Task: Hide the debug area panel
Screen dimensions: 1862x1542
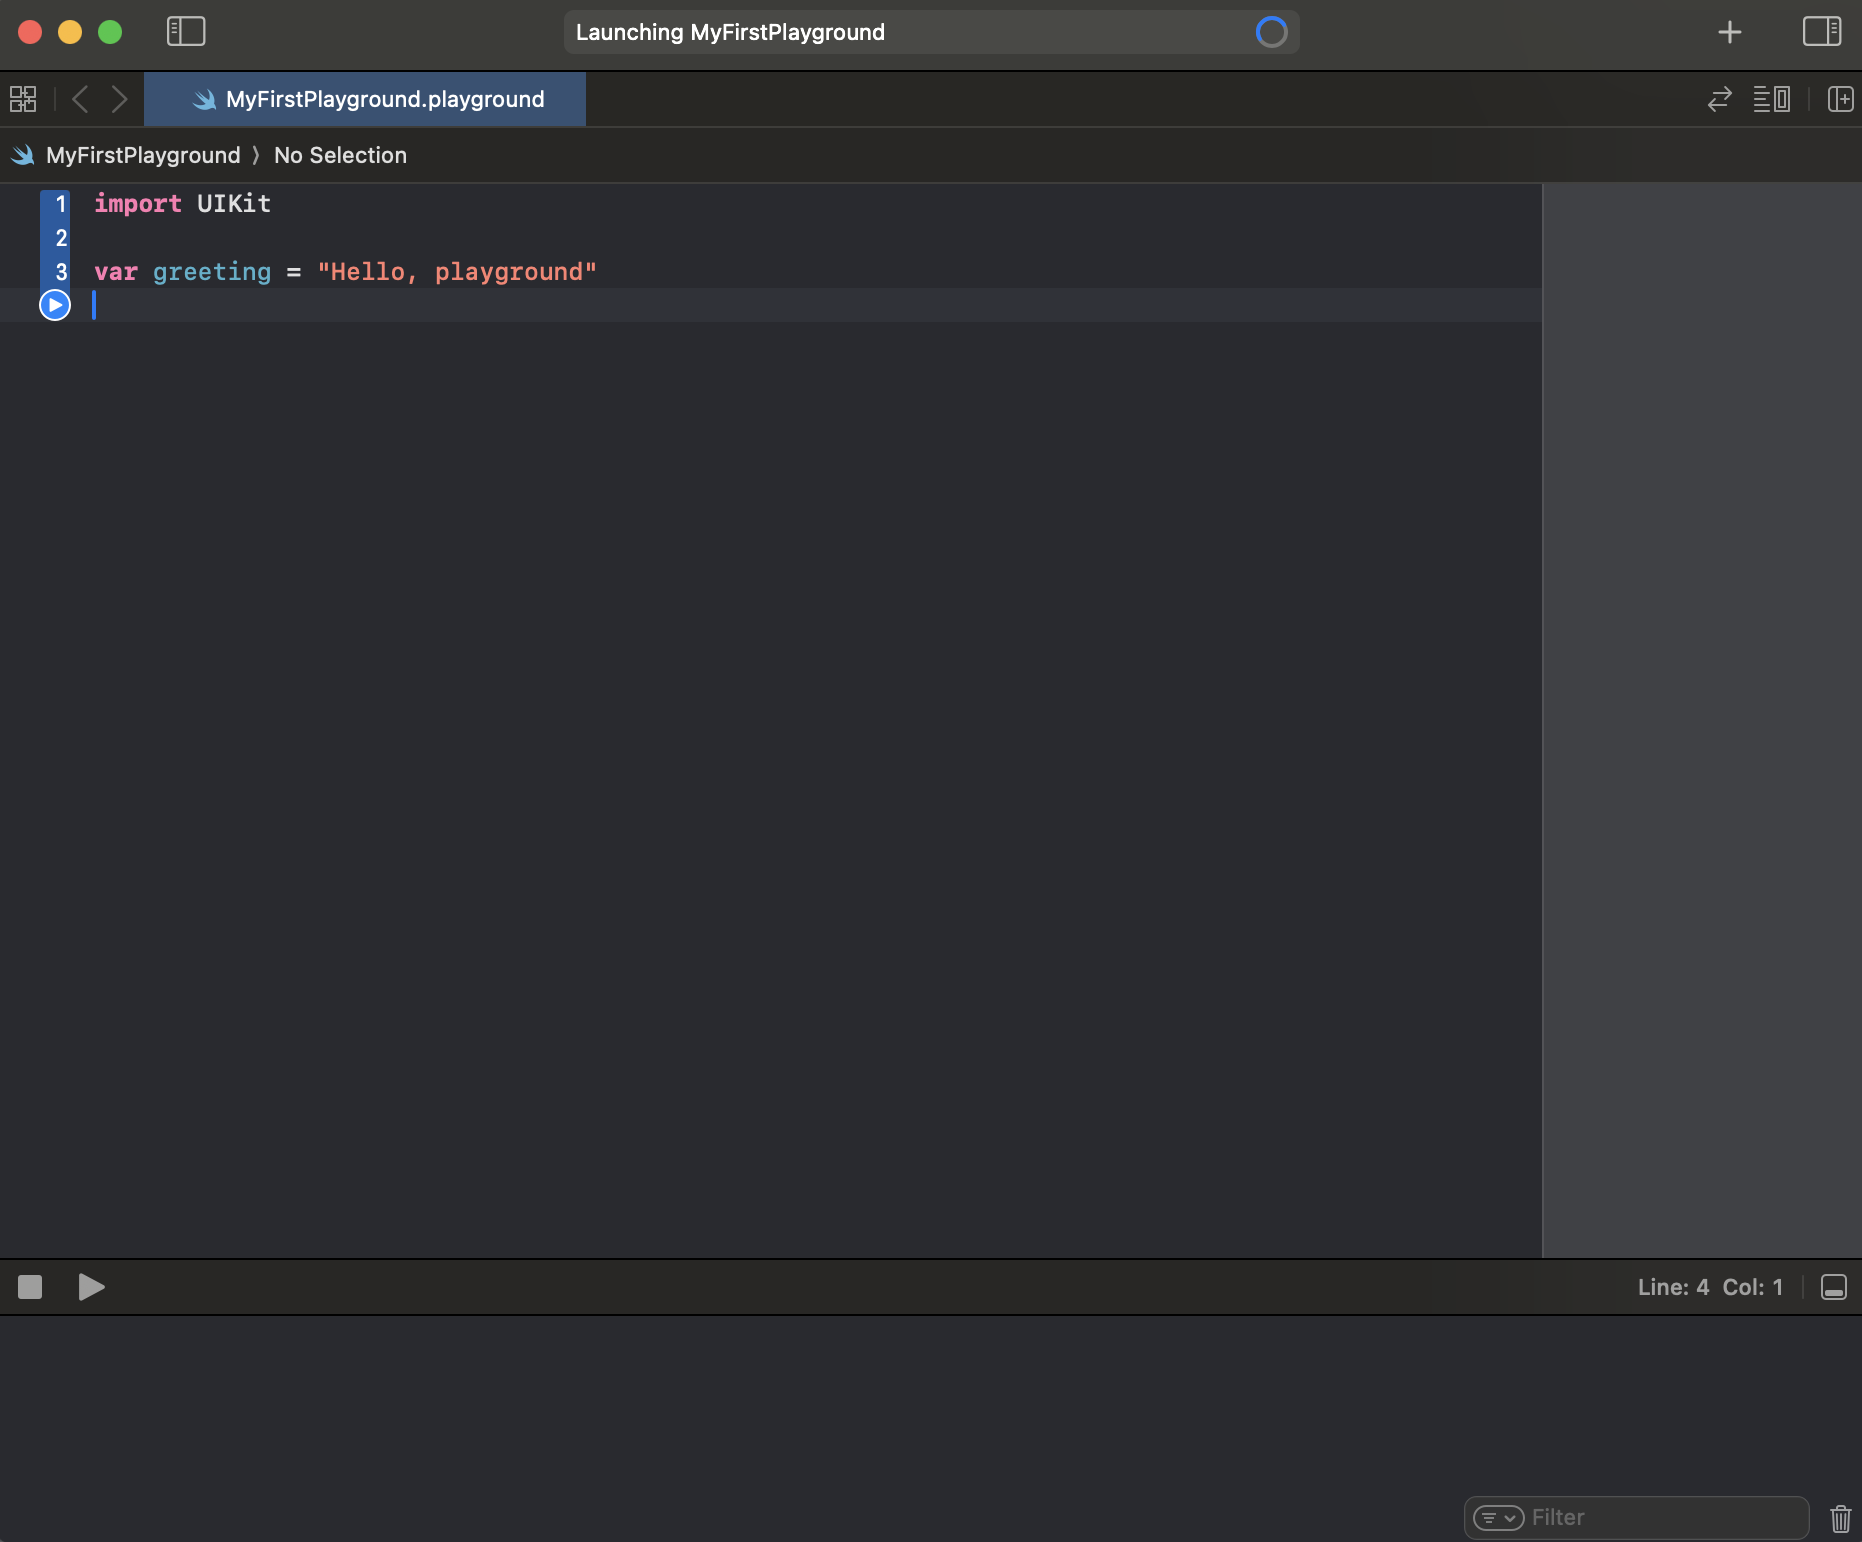Action: tap(1833, 1287)
